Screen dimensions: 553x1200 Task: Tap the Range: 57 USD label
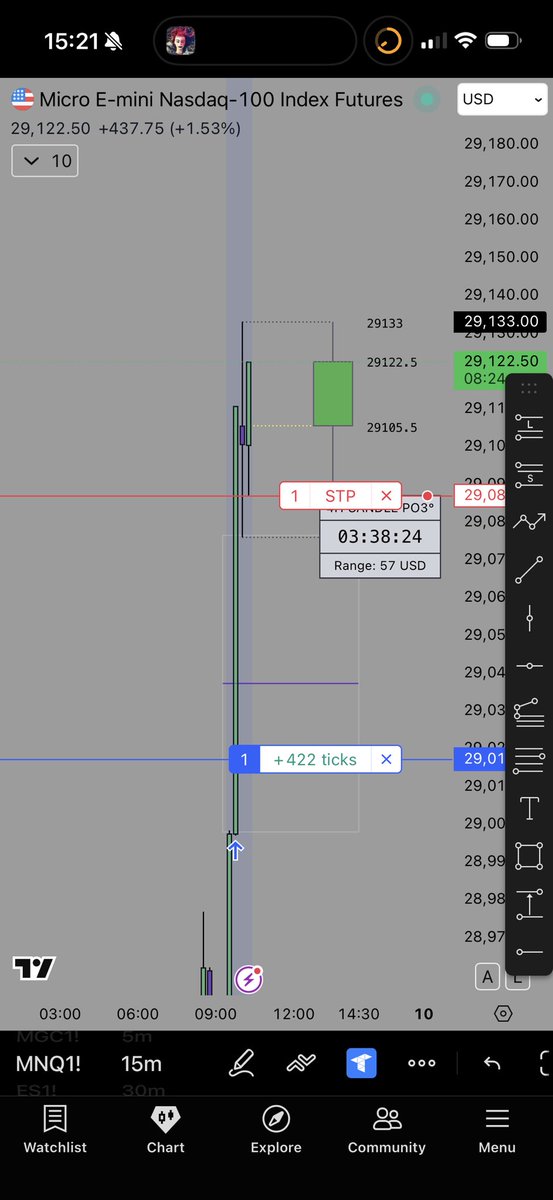[x=379, y=566]
